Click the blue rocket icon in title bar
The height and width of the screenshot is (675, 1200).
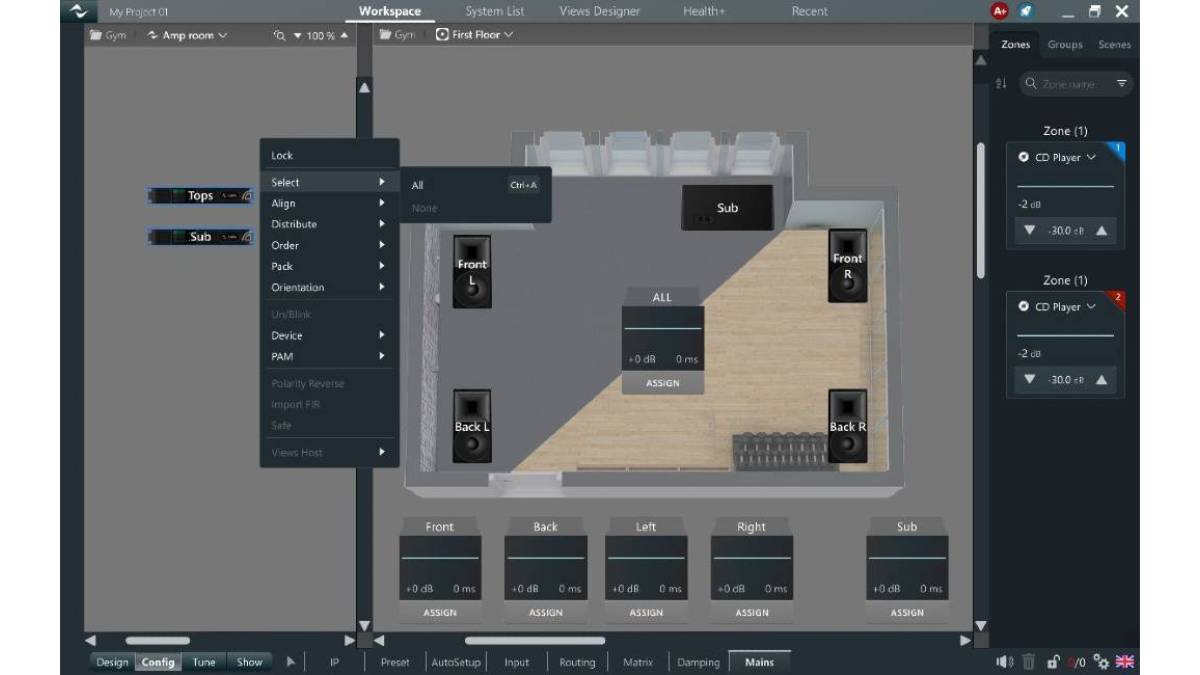pos(1026,12)
